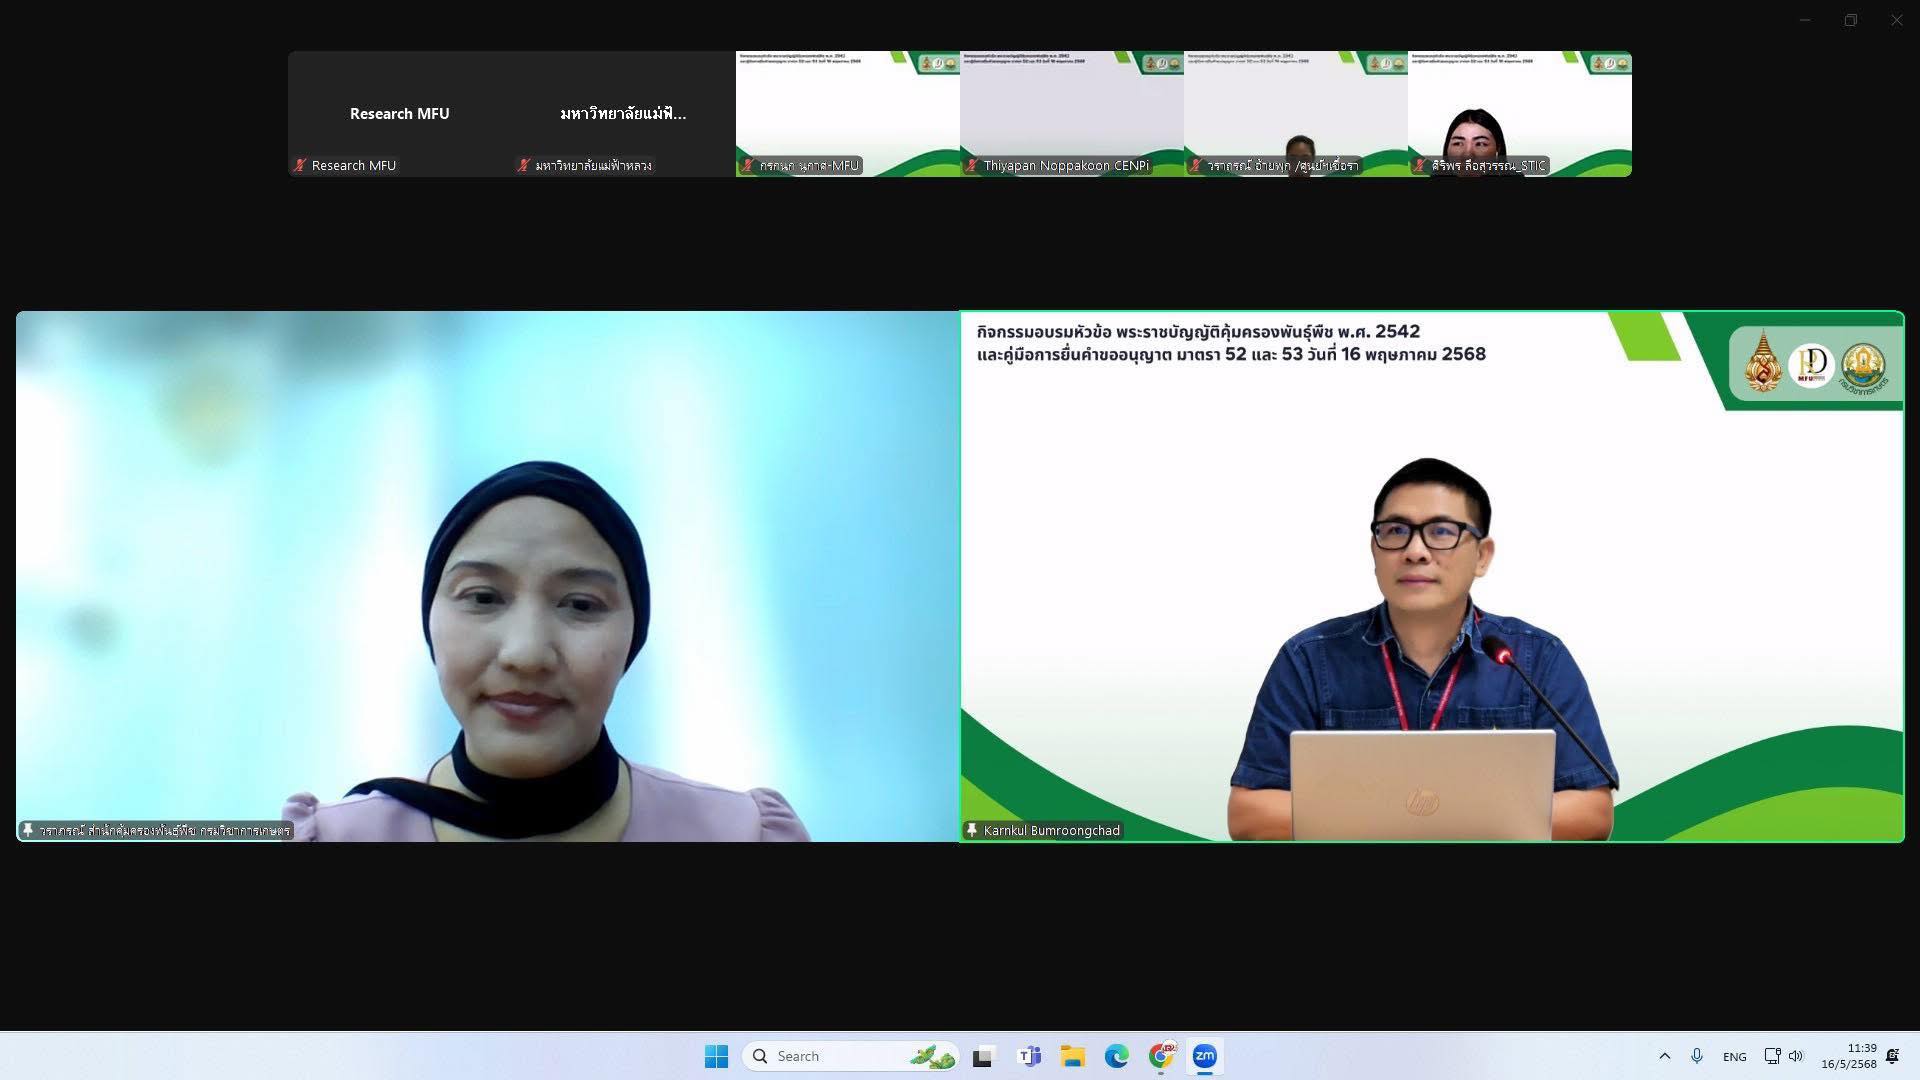1920x1080 pixels.
Task: Click the Thiyapan Noppakoon CENPi name label
Action: 1066,165
